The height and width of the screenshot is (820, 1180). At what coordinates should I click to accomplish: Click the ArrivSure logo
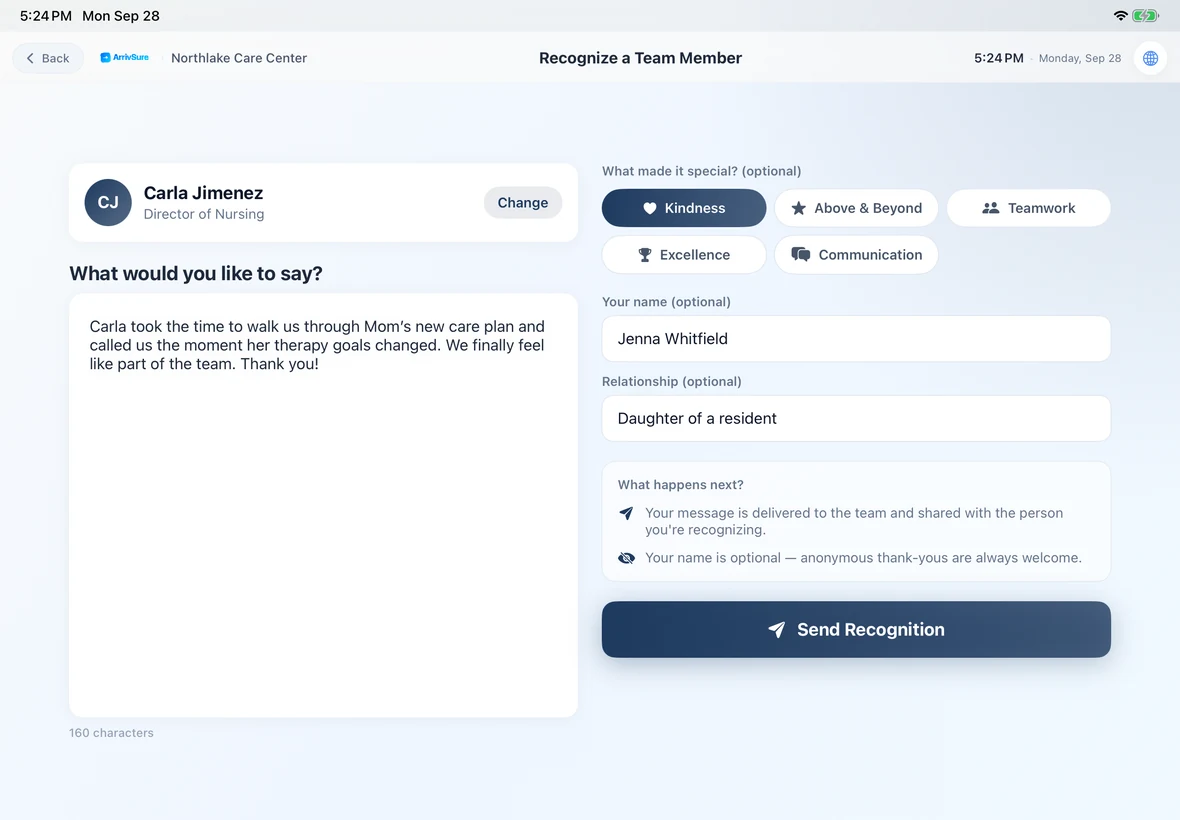pyautogui.click(x=124, y=57)
